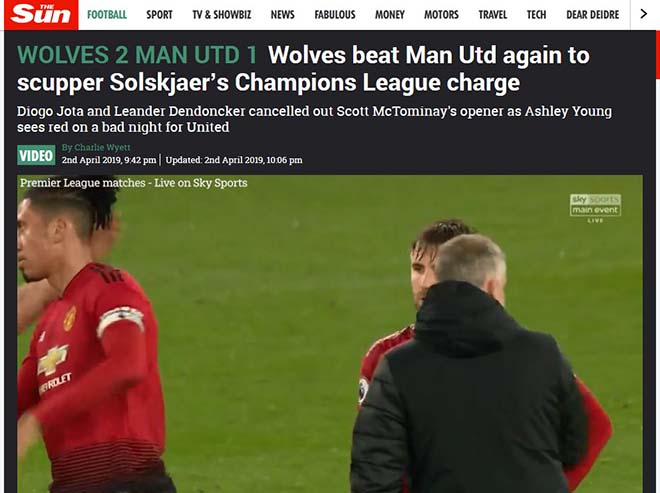Go to TV & Showbiz section
The image size is (660, 493).
[x=222, y=15]
